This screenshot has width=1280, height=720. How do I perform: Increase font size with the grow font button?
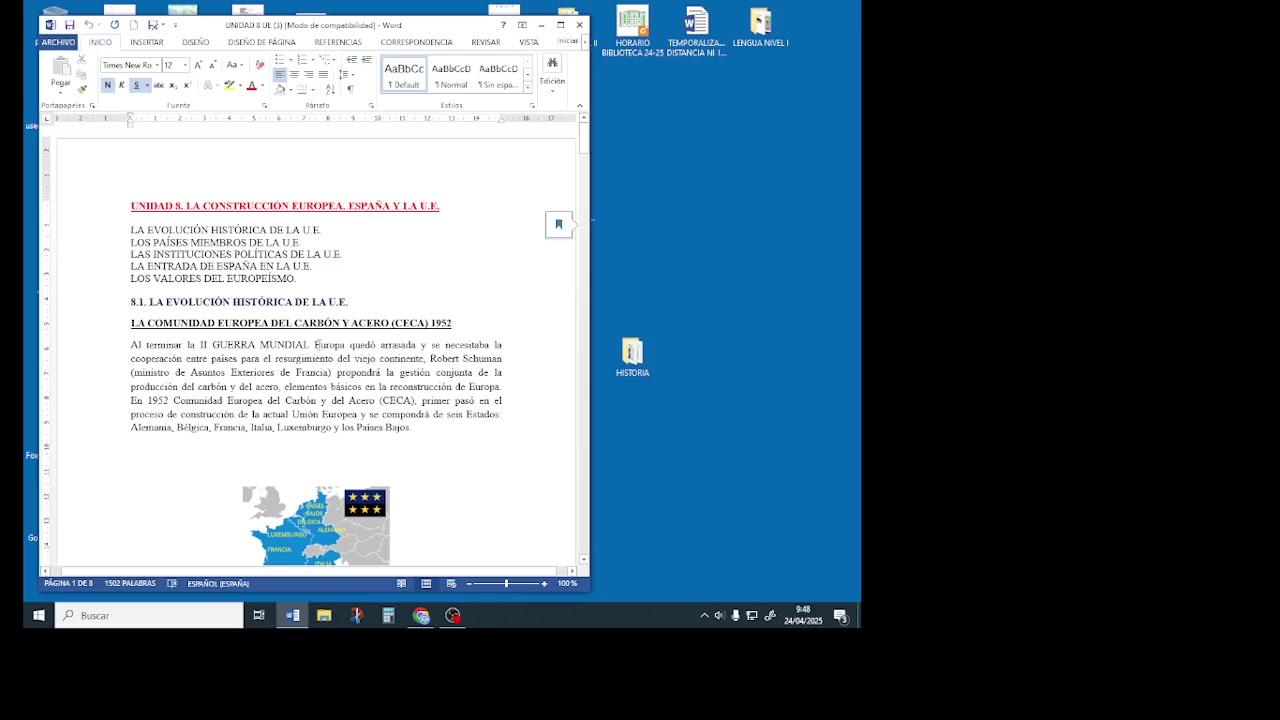[x=198, y=65]
